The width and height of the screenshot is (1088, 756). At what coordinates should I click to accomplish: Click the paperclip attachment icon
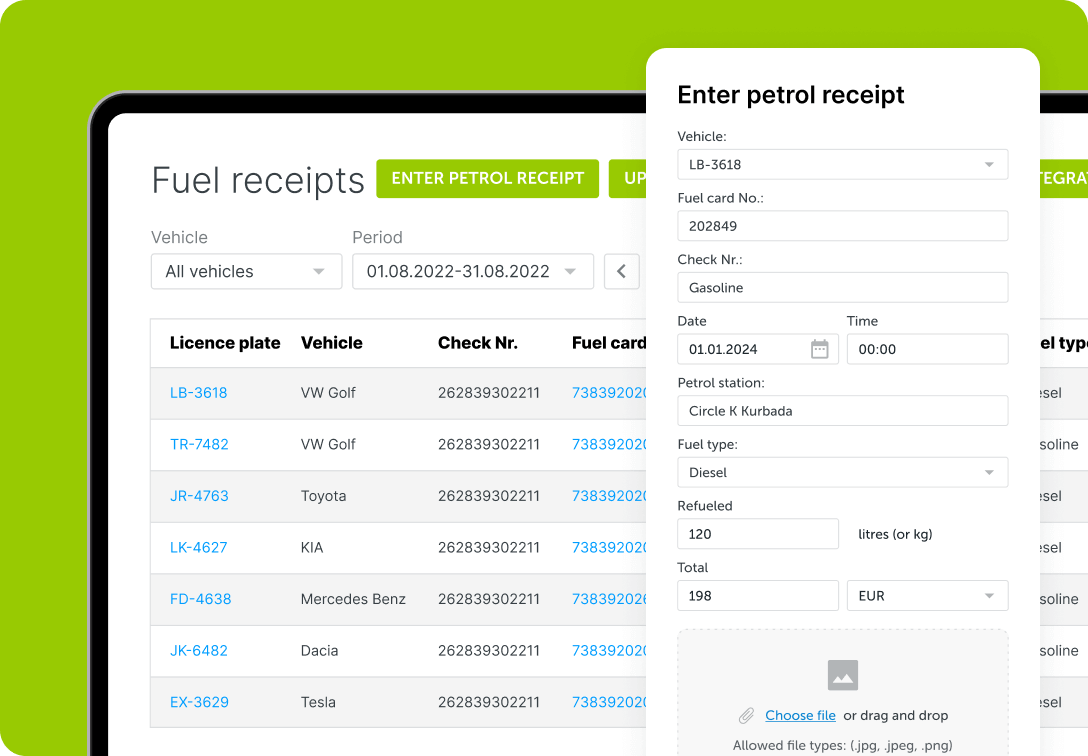click(x=747, y=715)
